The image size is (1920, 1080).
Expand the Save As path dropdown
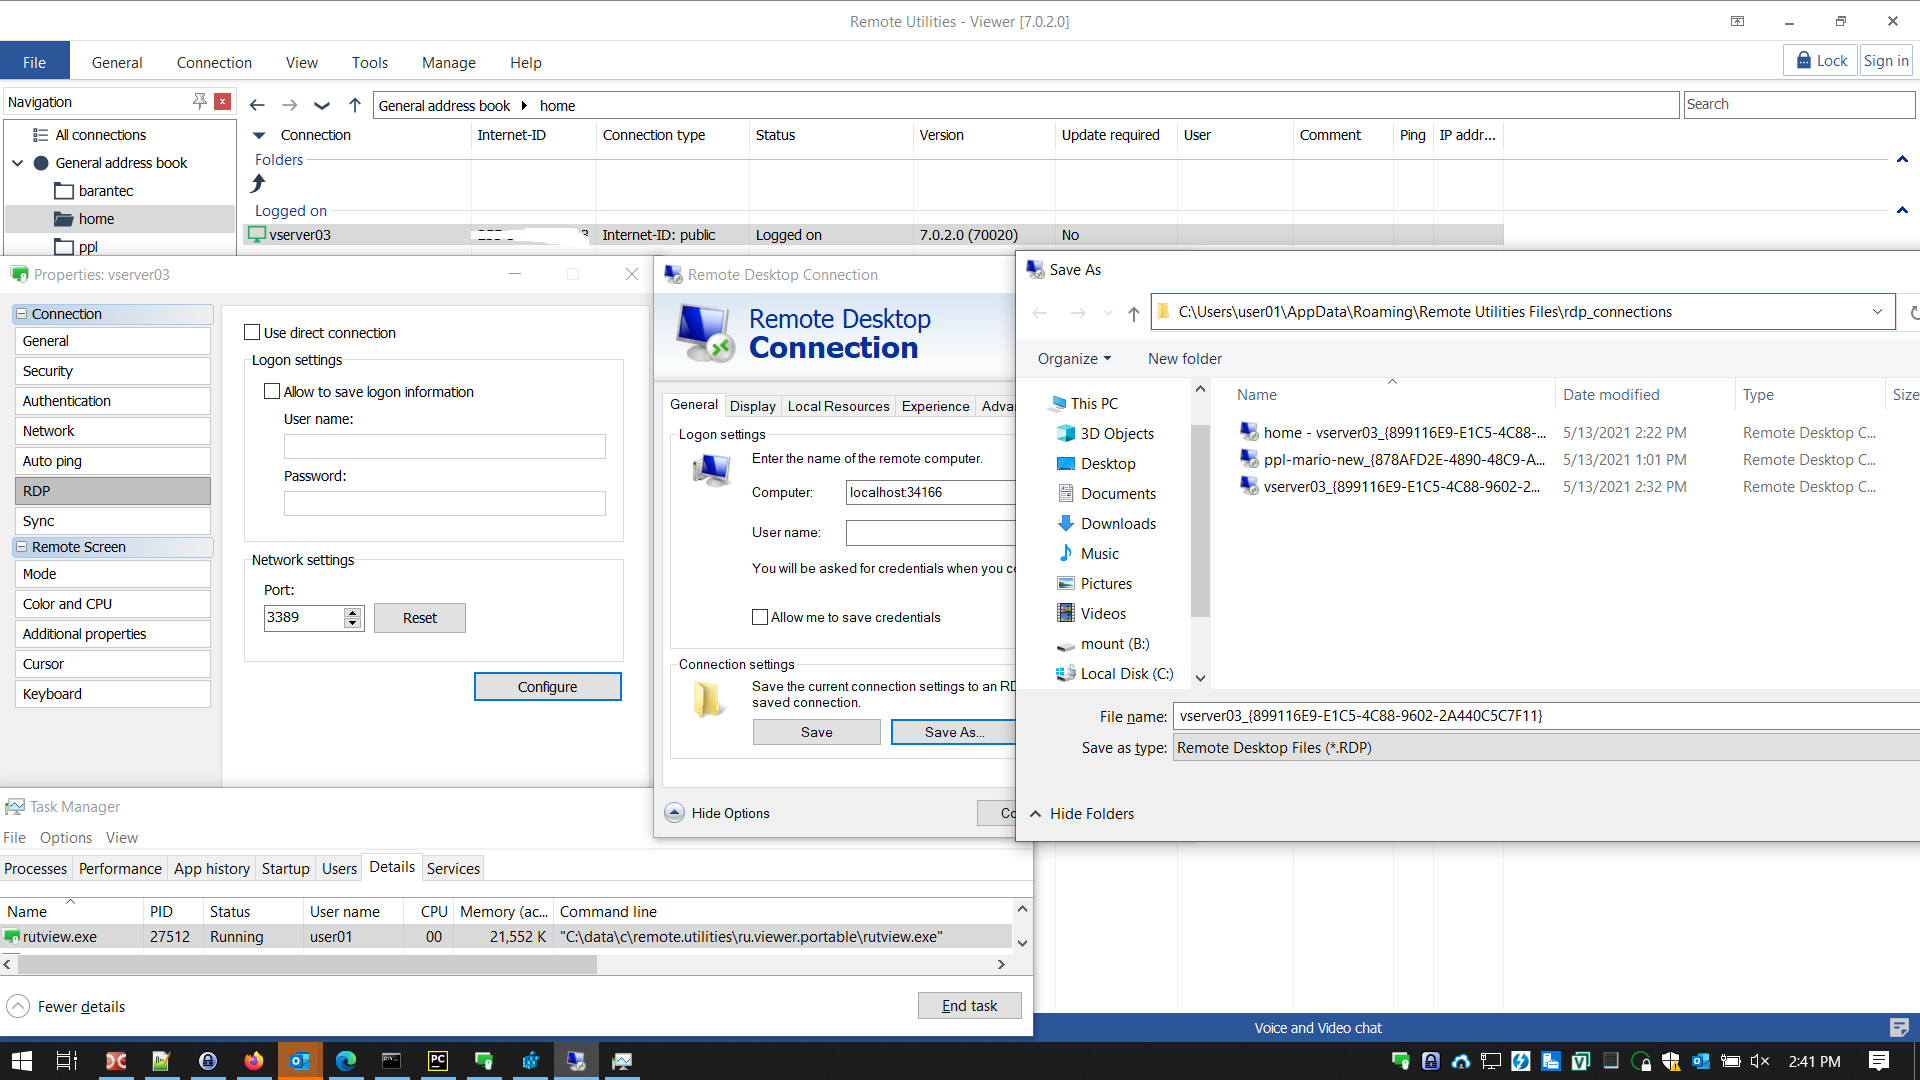[1877, 312]
